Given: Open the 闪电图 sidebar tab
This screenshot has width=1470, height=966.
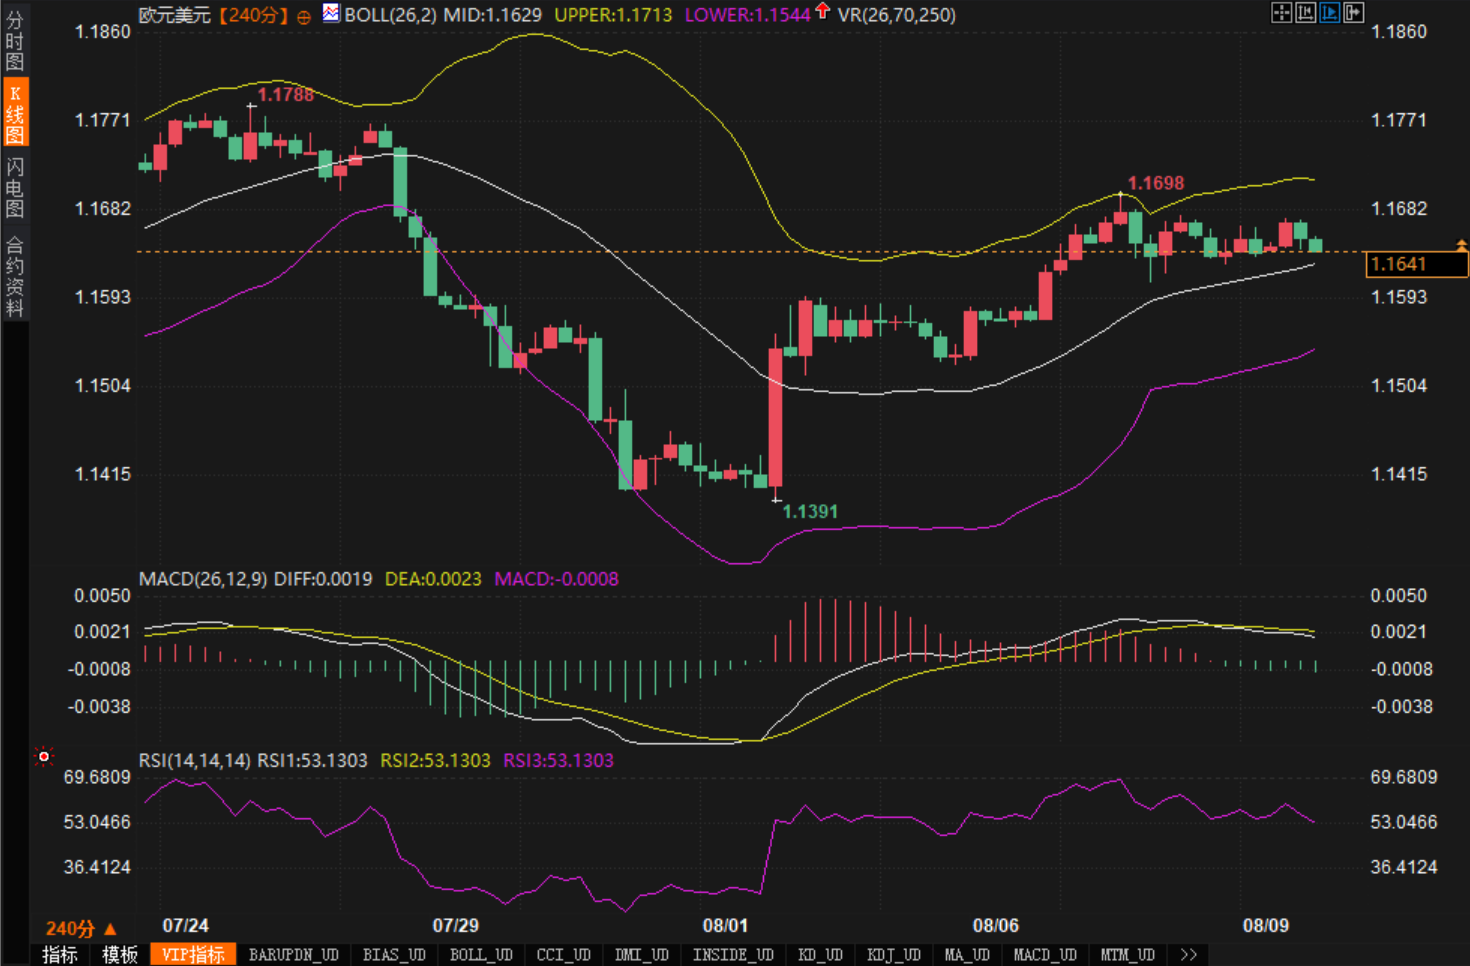Looking at the screenshot, I should point(14,187).
